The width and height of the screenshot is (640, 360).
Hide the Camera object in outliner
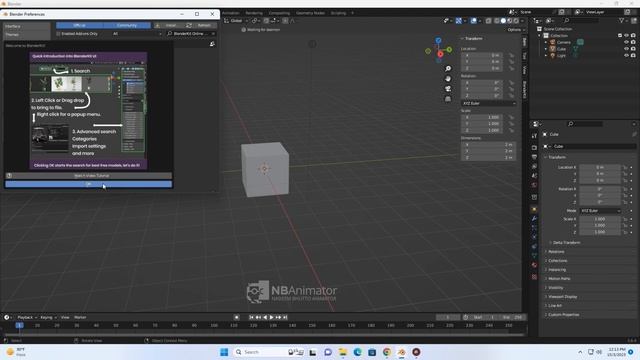click(627, 42)
